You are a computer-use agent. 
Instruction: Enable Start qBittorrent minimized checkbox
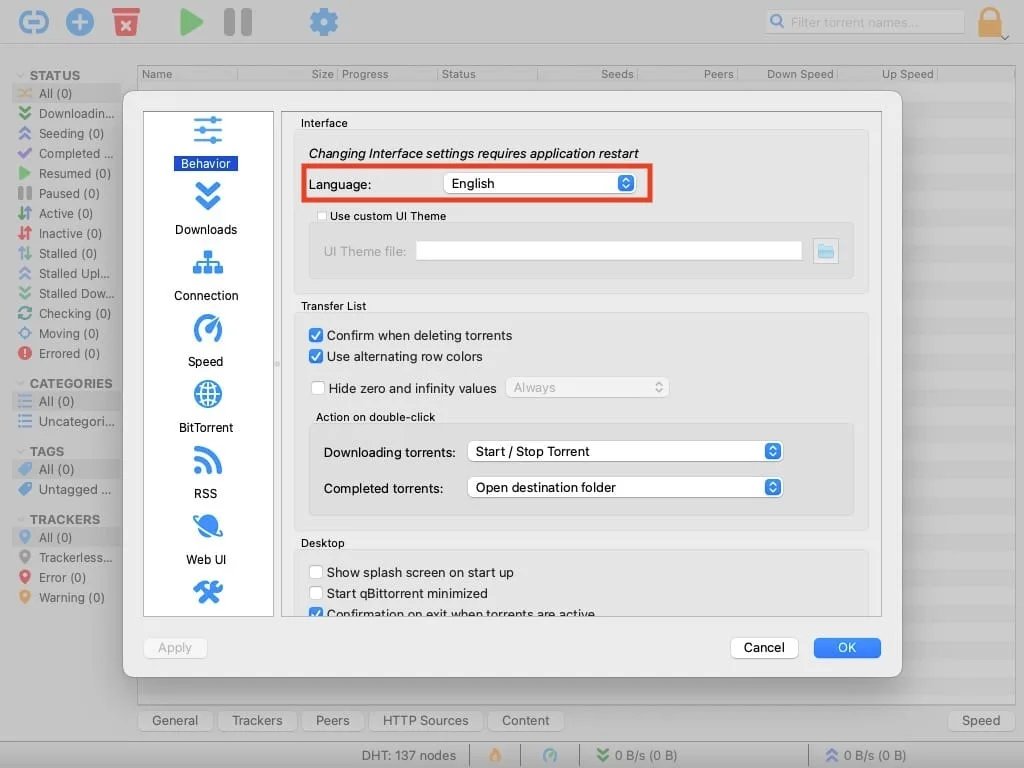(x=316, y=593)
